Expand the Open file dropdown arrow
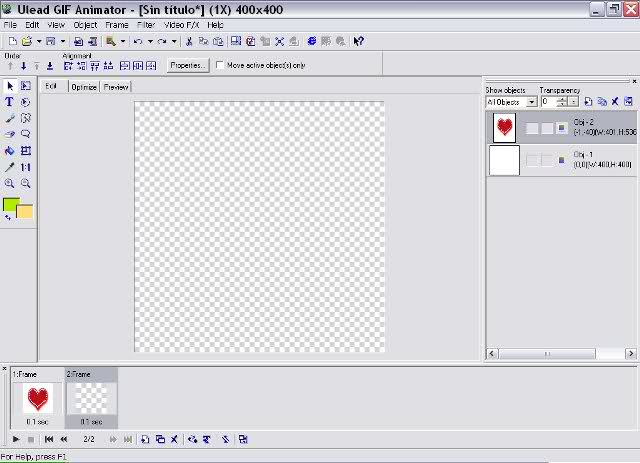Image resolution: width=640 pixels, height=463 pixels. pos(39,41)
